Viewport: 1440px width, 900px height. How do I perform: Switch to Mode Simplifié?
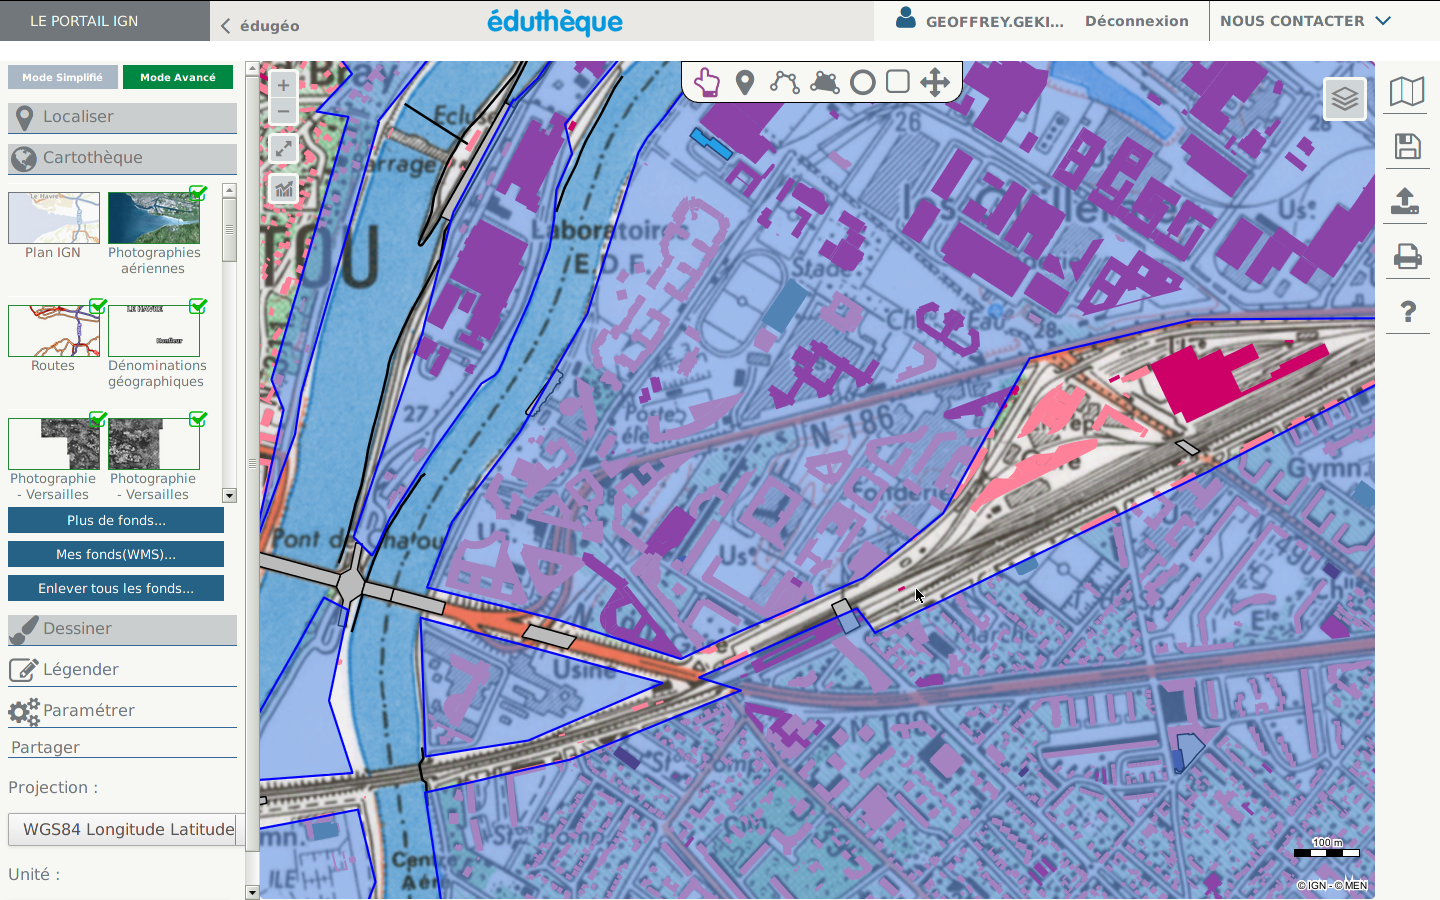(63, 77)
